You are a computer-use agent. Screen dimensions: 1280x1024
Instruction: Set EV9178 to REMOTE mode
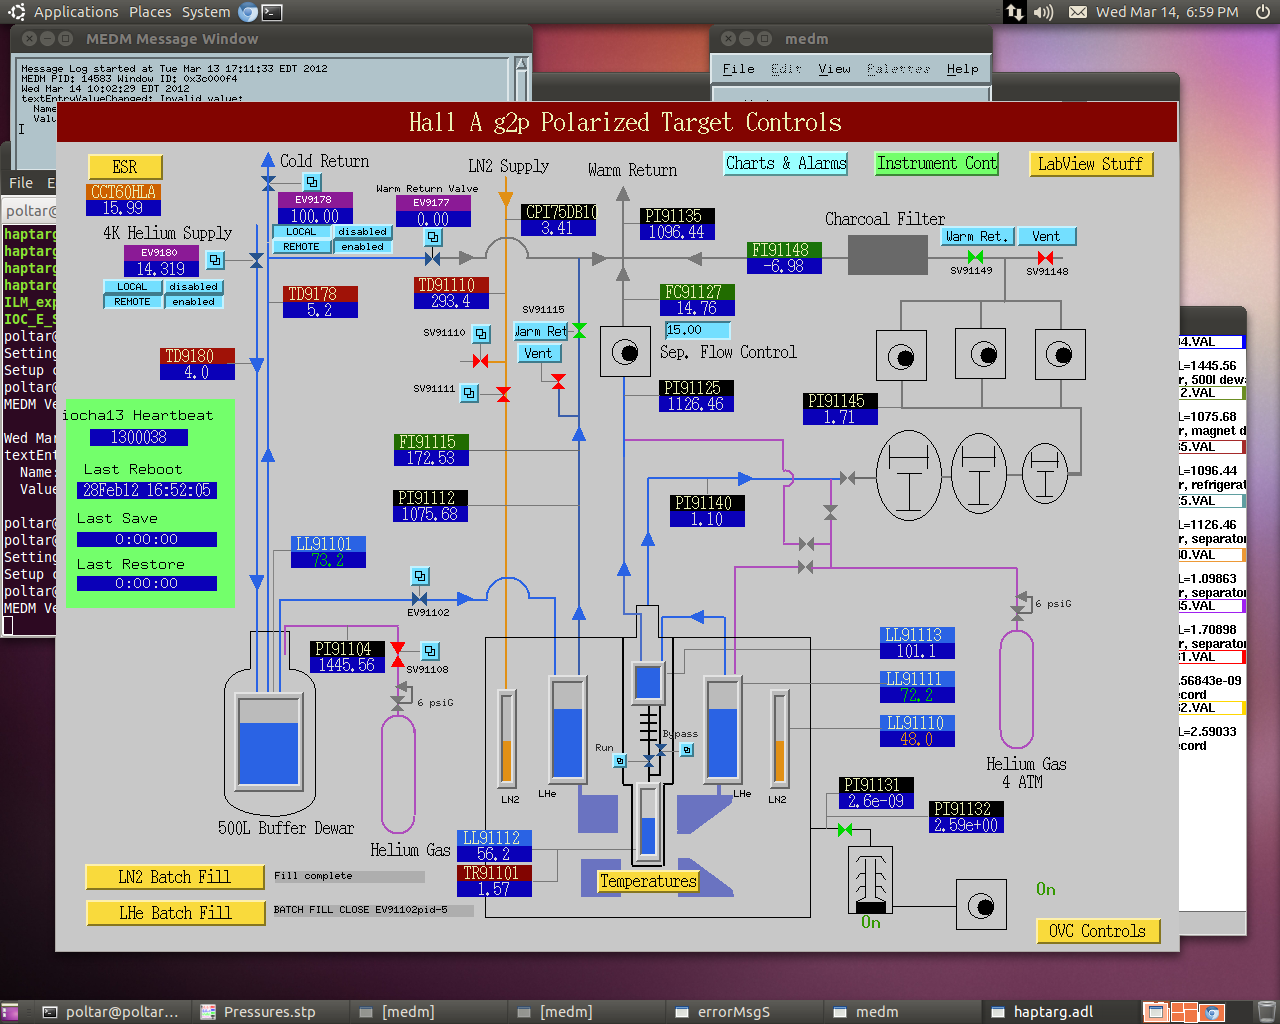click(x=301, y=247)
